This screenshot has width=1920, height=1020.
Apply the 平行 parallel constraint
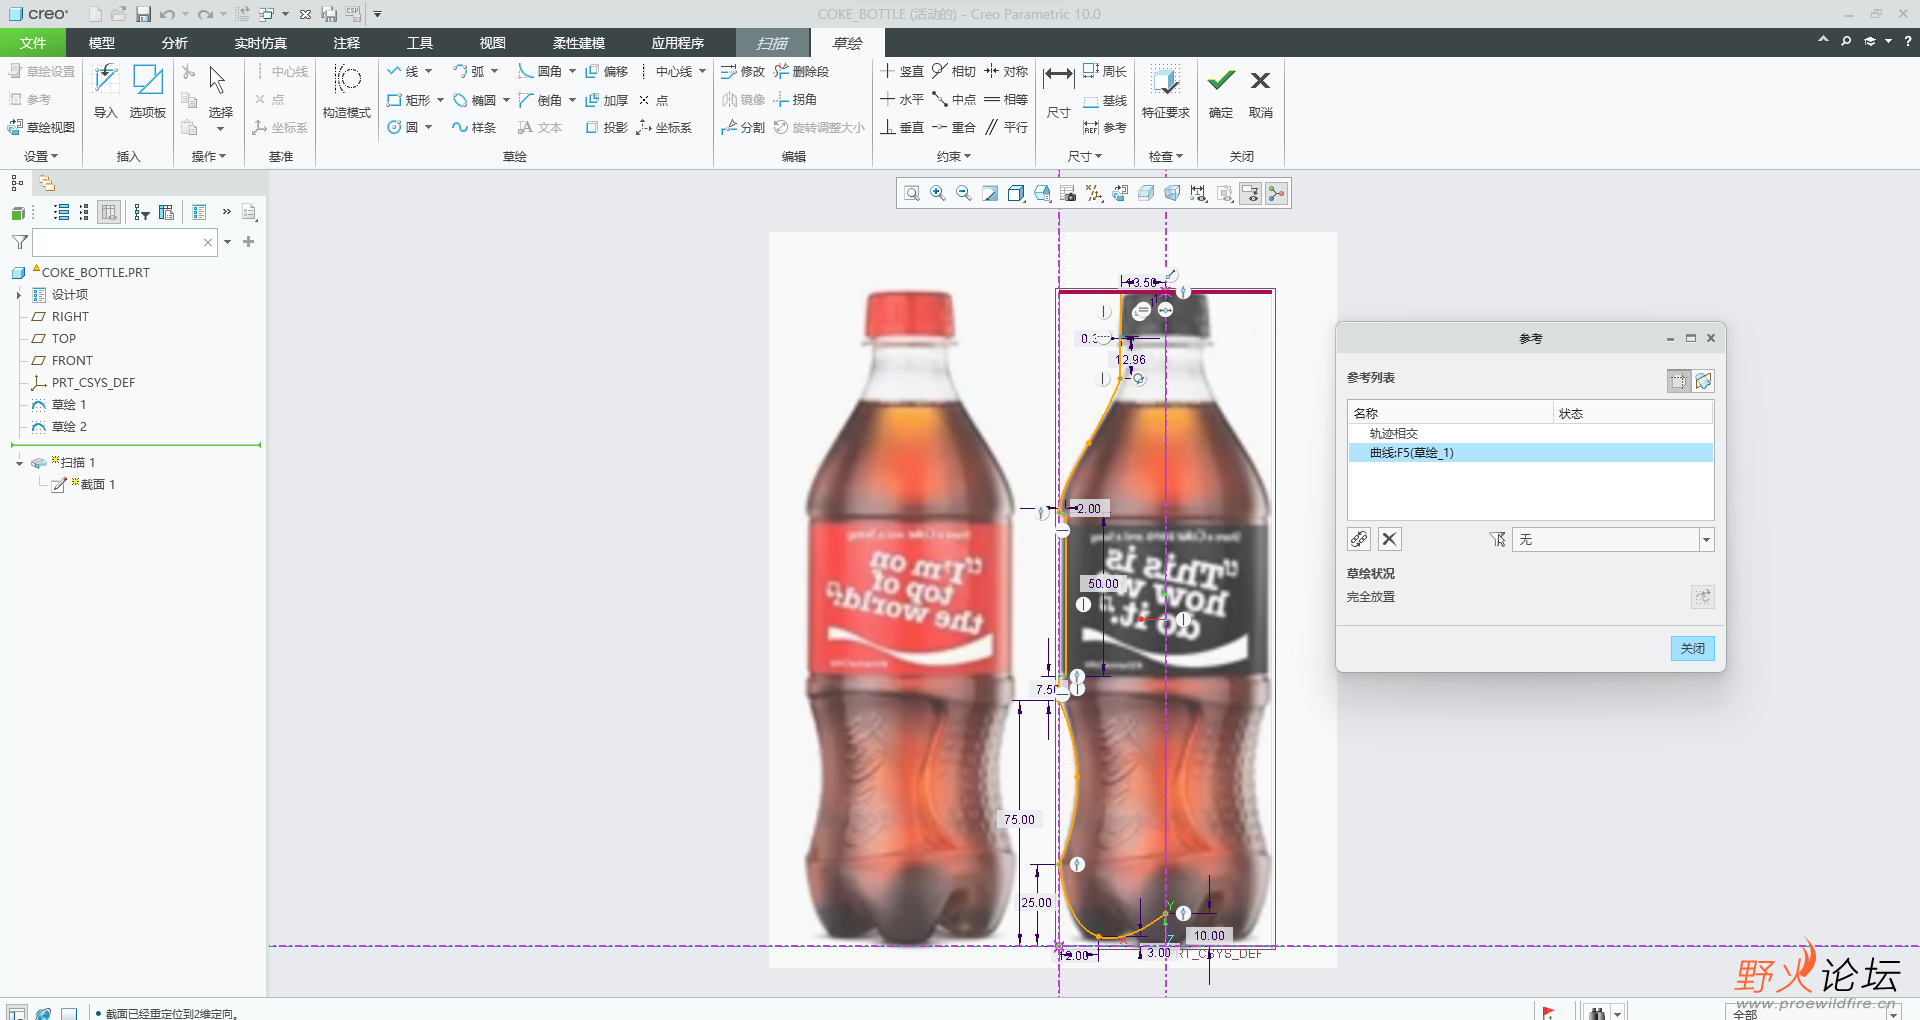click(1006, 128)
